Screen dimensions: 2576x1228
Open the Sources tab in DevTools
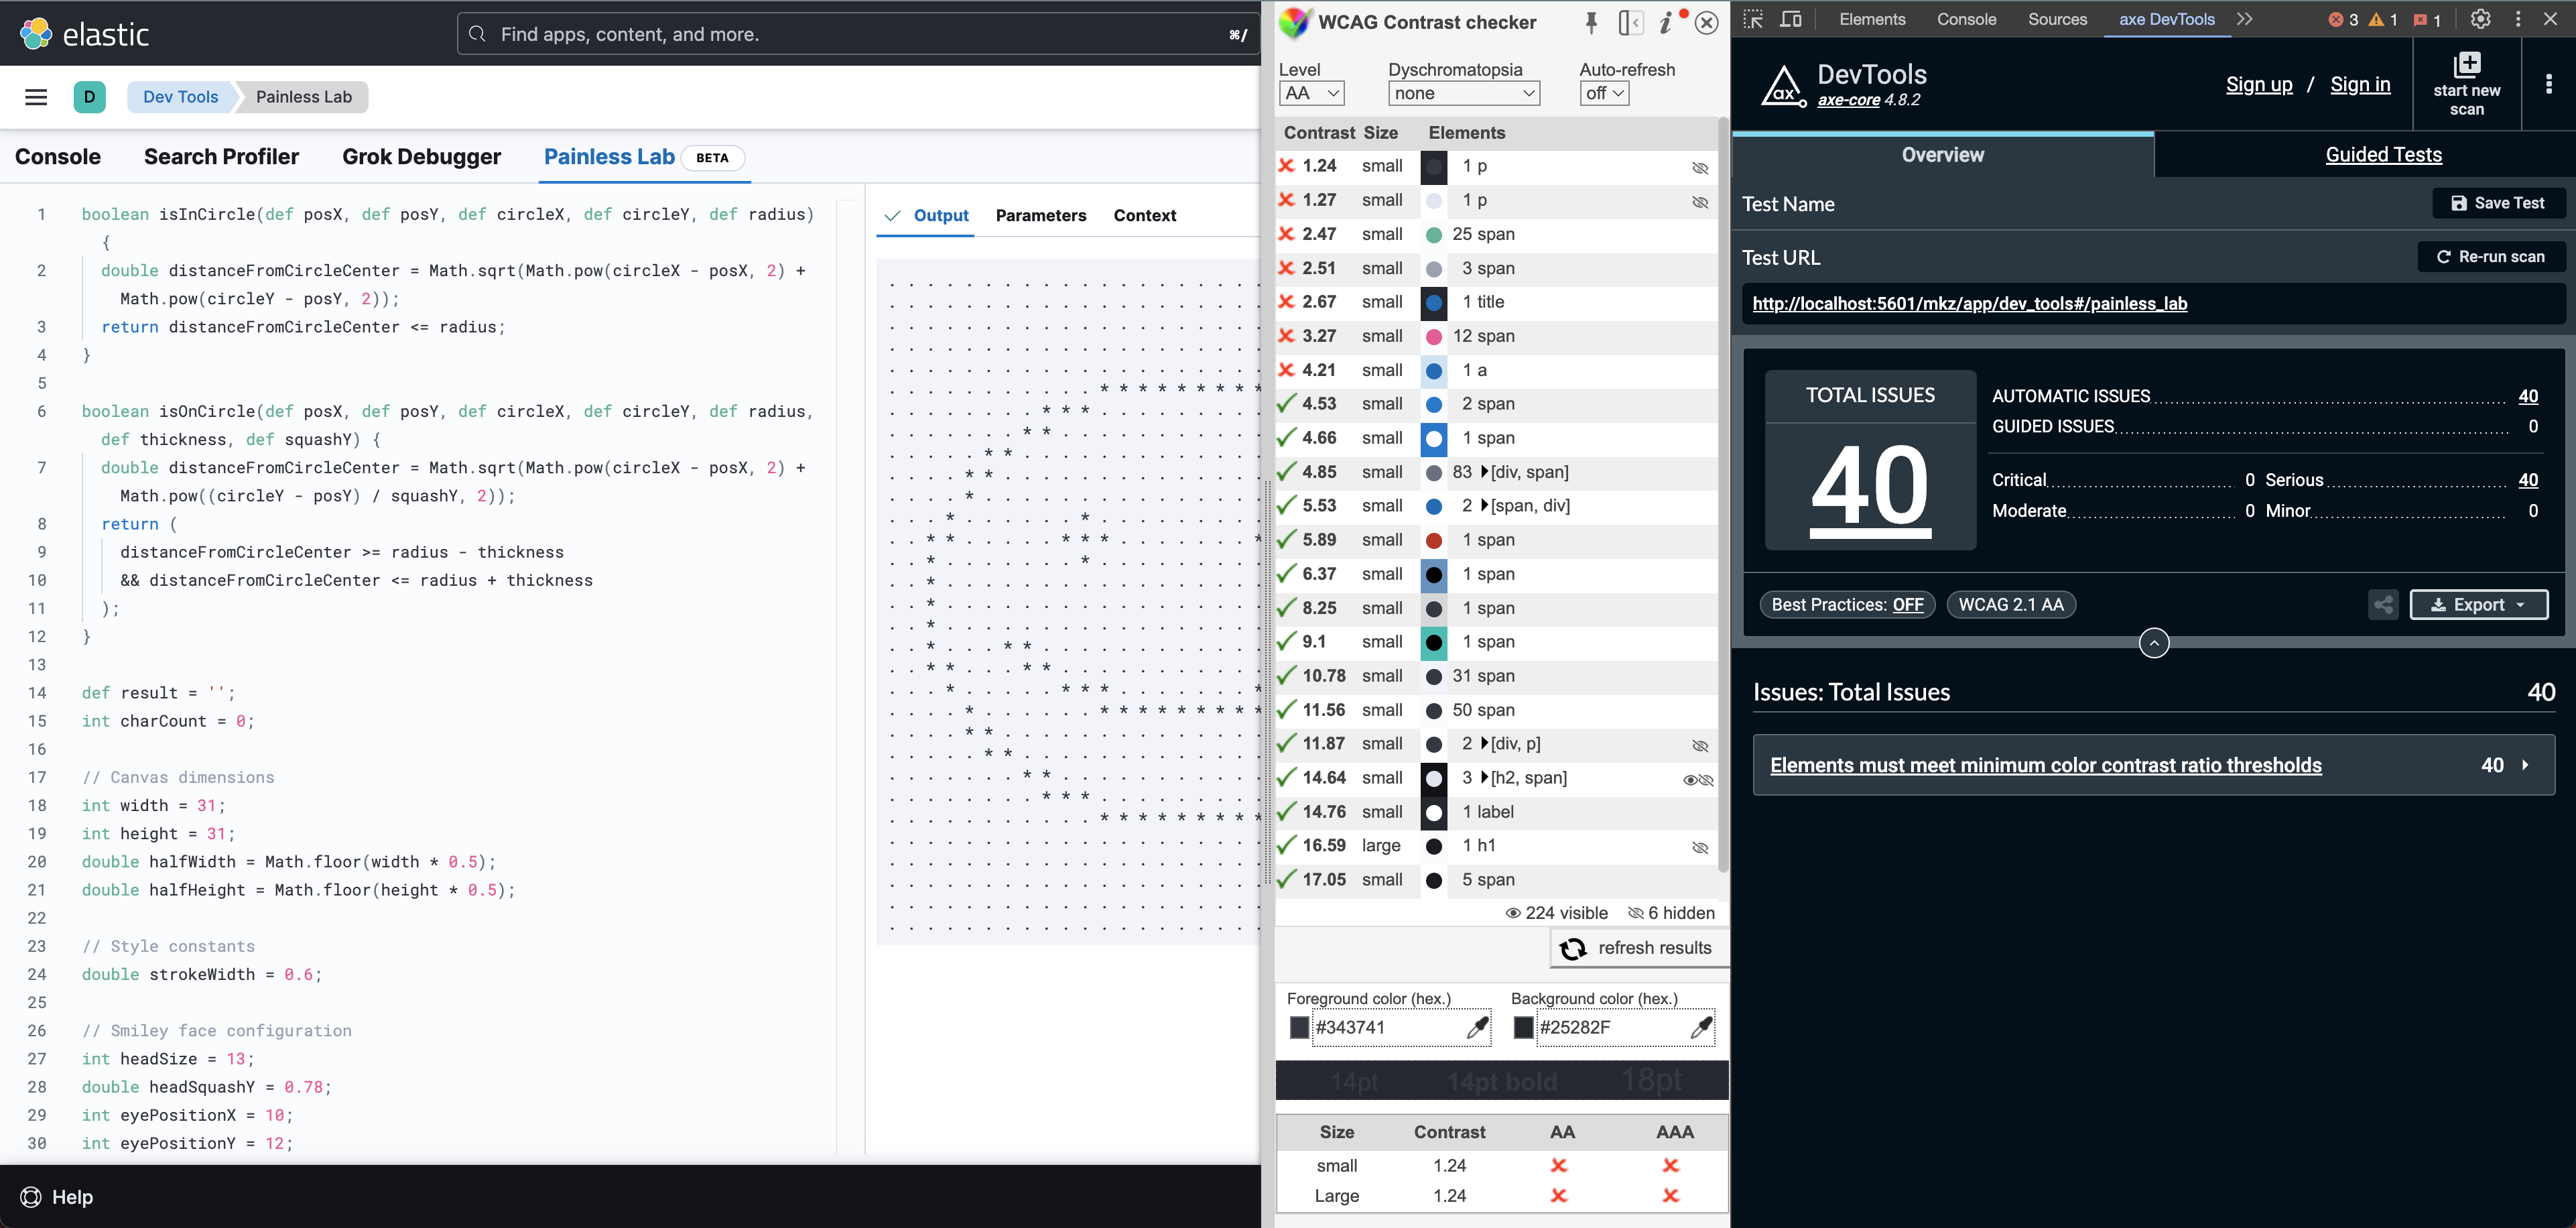click(x=2057, y=19)
